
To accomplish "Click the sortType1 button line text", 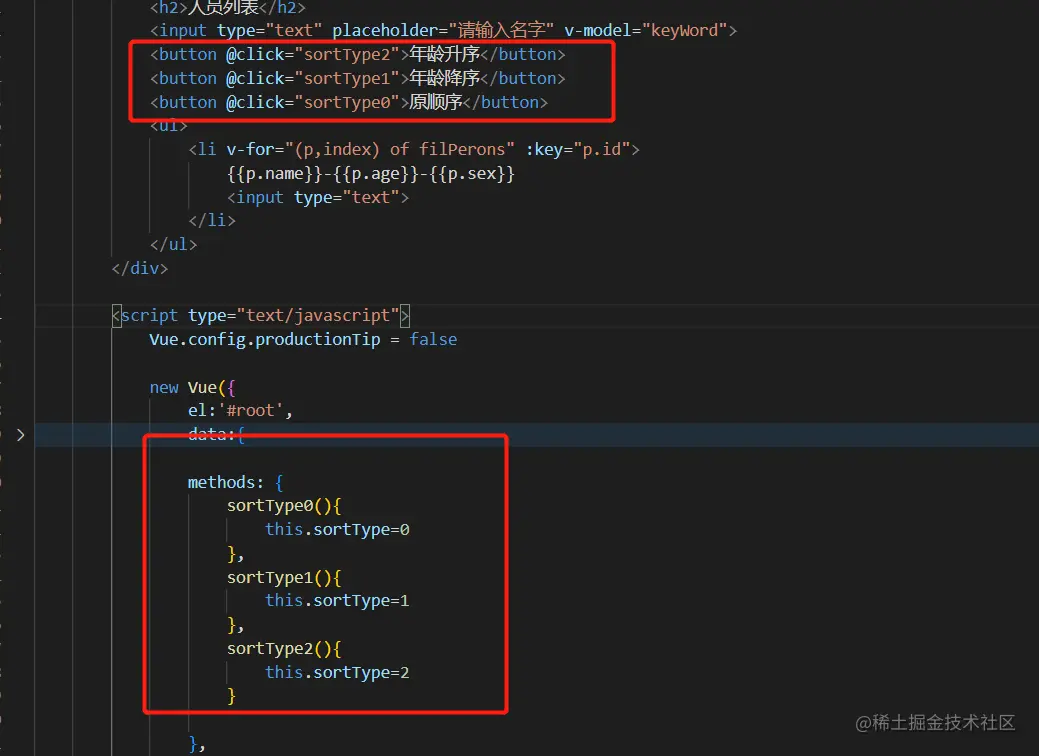I will (357, 78).
